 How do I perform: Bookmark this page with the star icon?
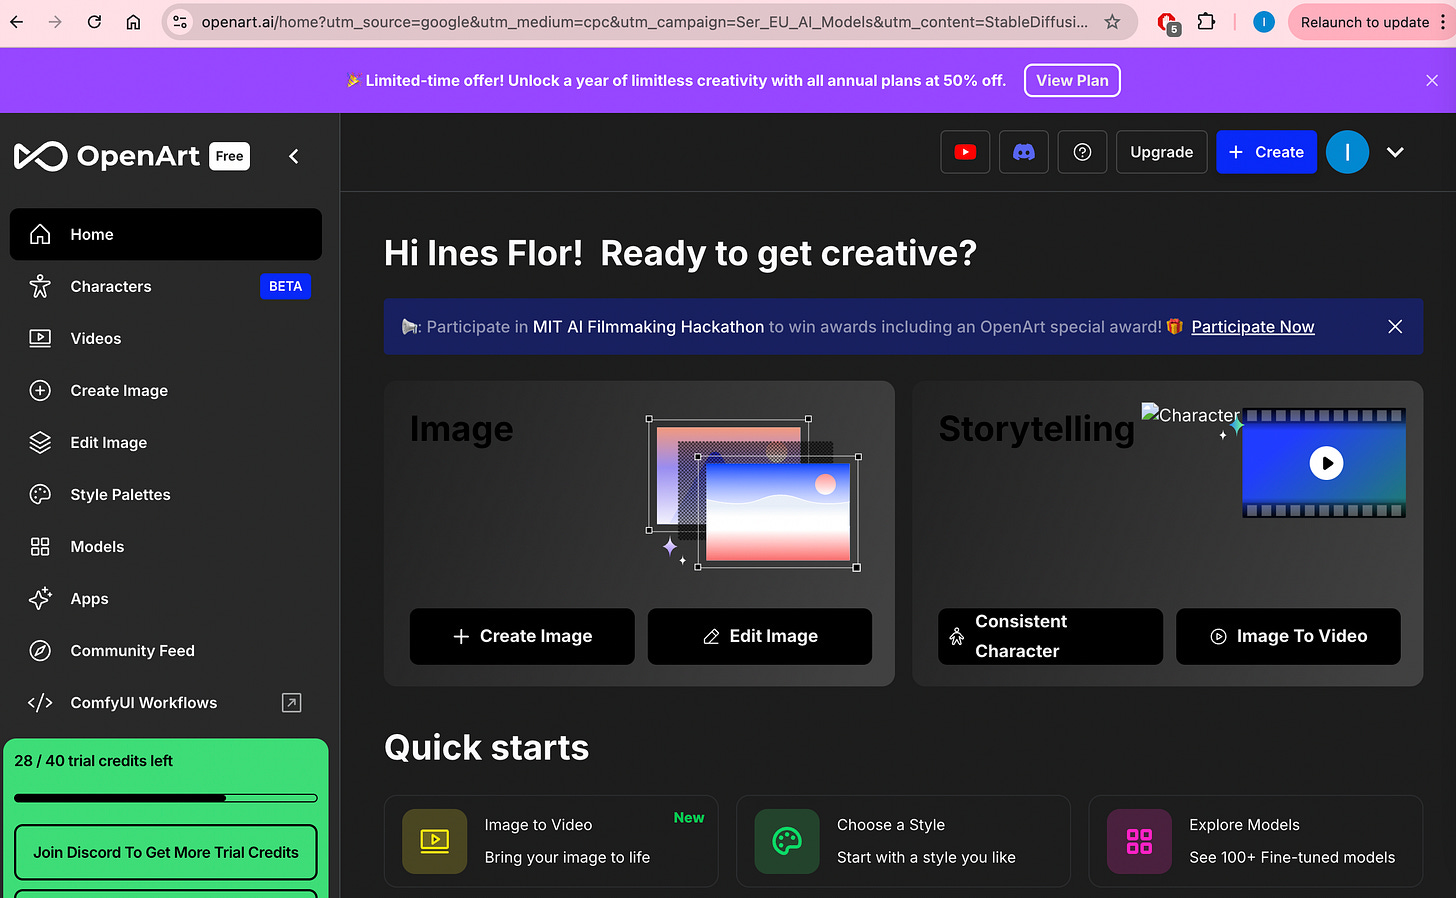[1112, 22]
